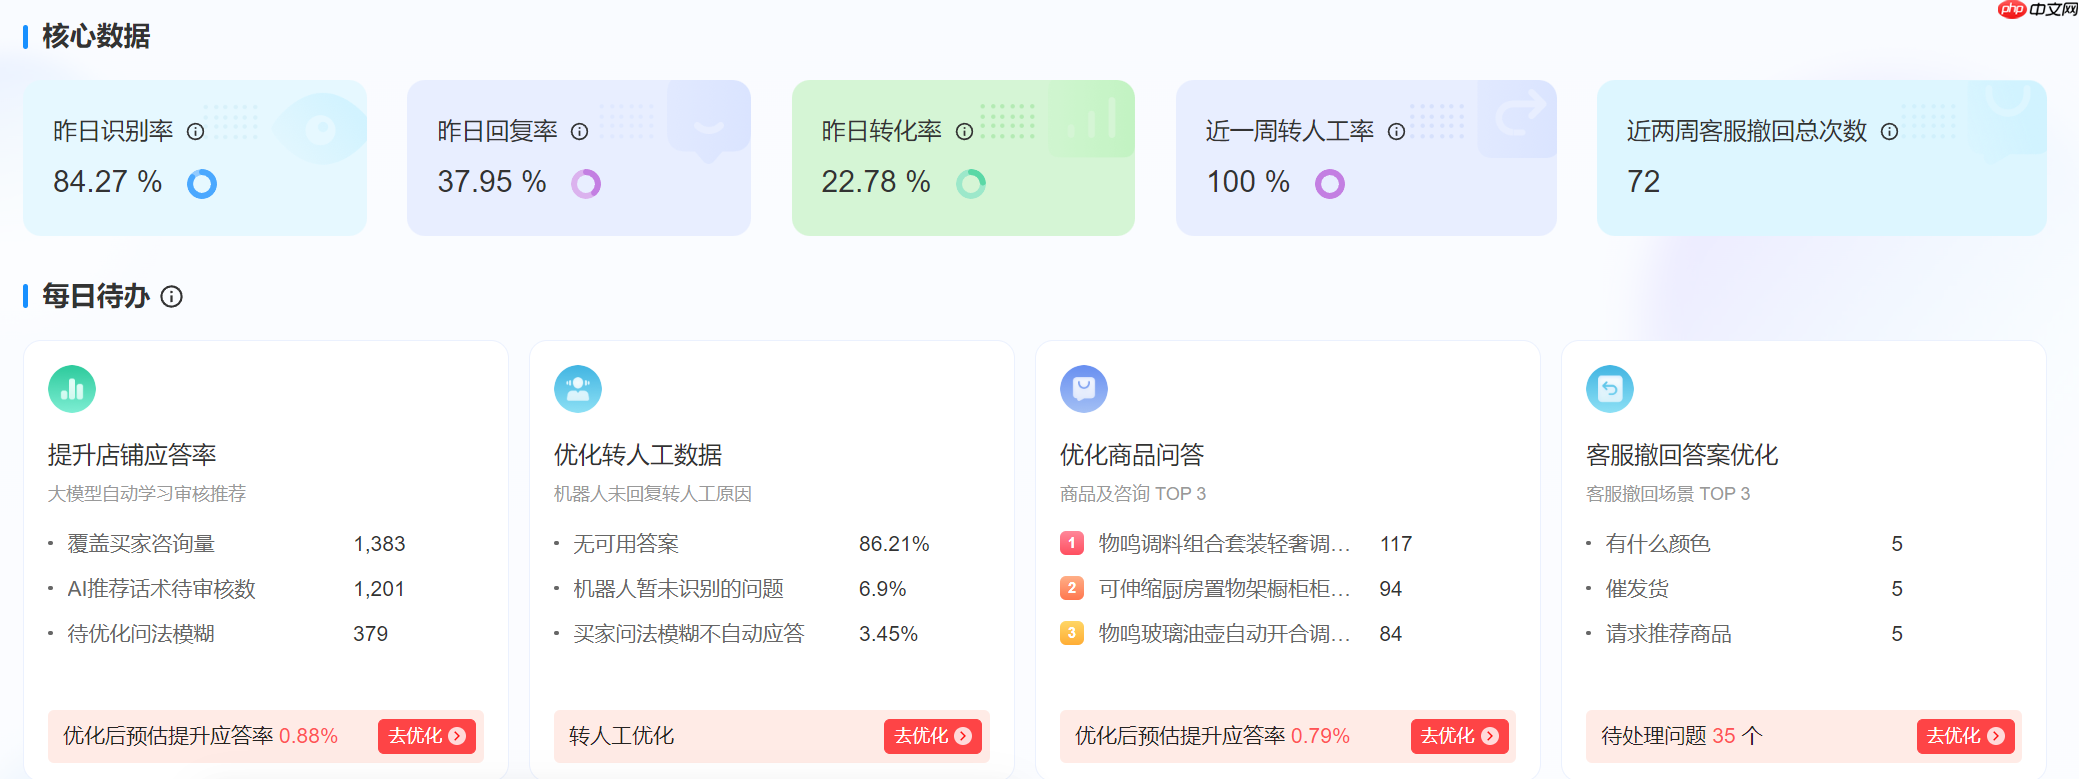
Task: Click 去优化 button for 优化后预估提升应答率 0.88%
Action: [427, 736]
